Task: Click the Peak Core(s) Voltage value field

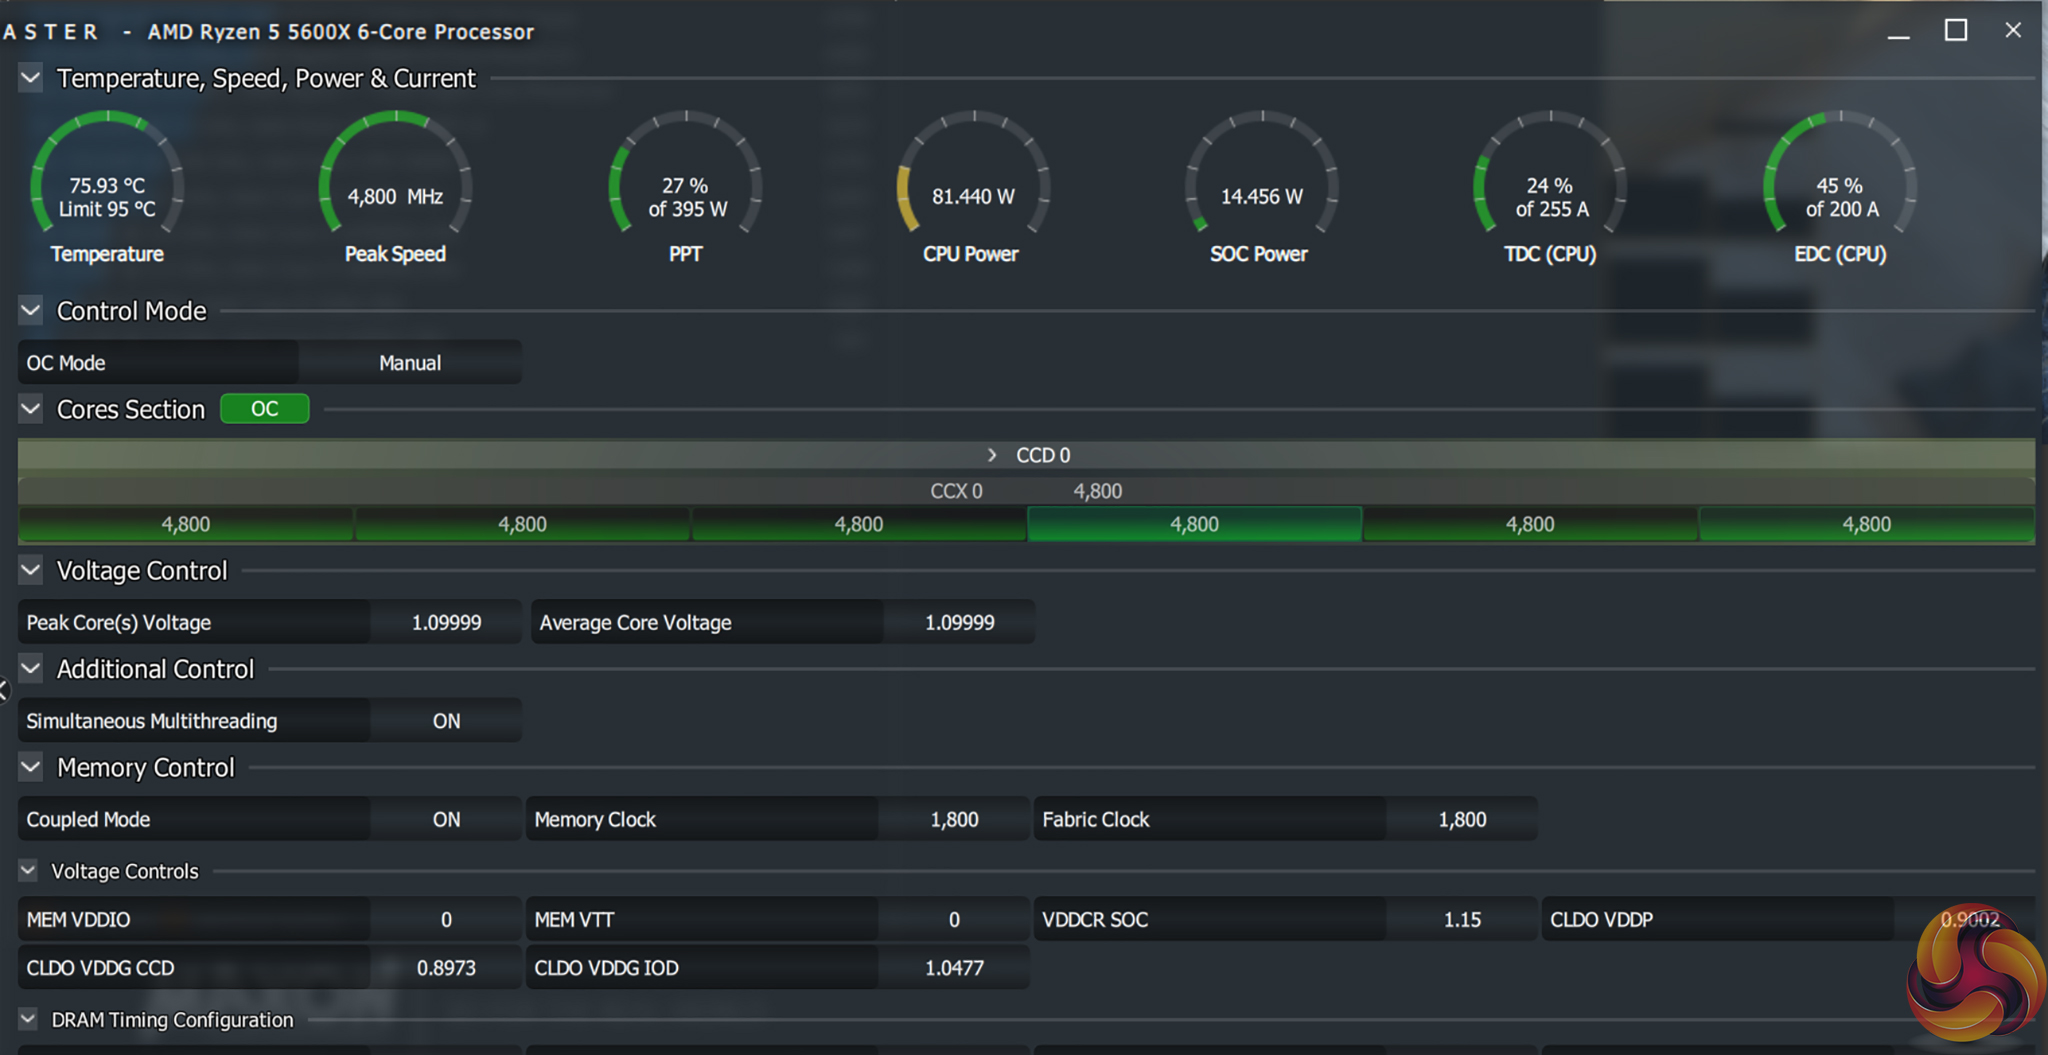Action: pos(446,622)
